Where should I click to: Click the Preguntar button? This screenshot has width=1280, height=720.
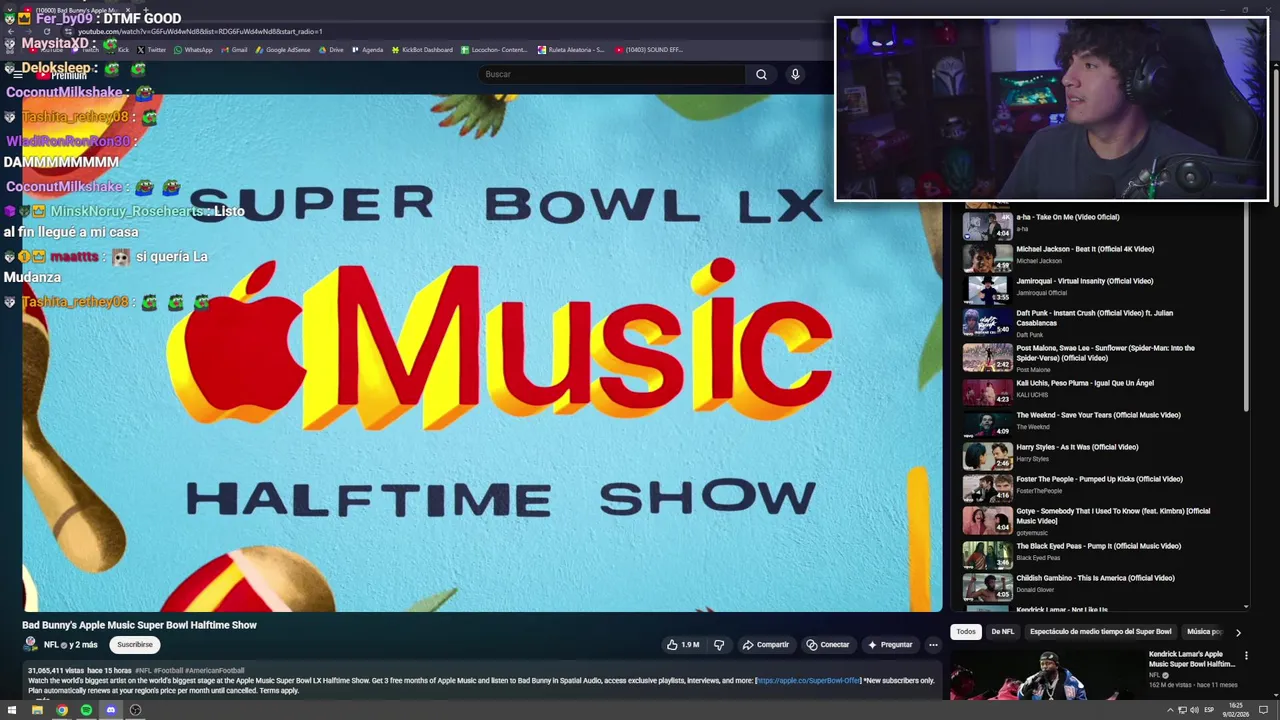pyautogui.click(x=890, y=645)
